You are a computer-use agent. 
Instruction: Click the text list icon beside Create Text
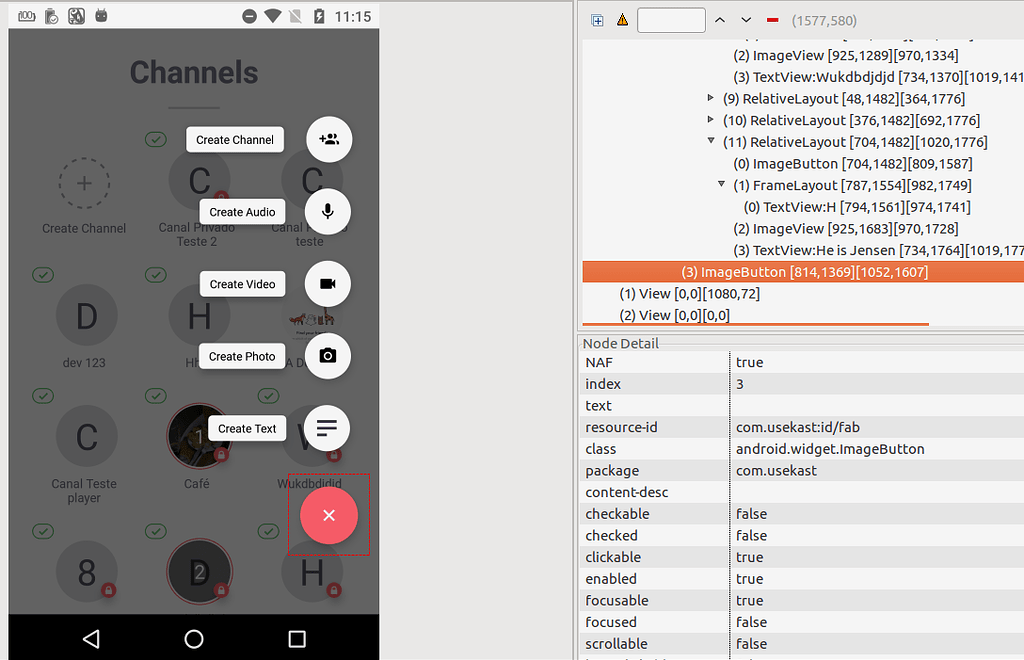tap(328, 428)
